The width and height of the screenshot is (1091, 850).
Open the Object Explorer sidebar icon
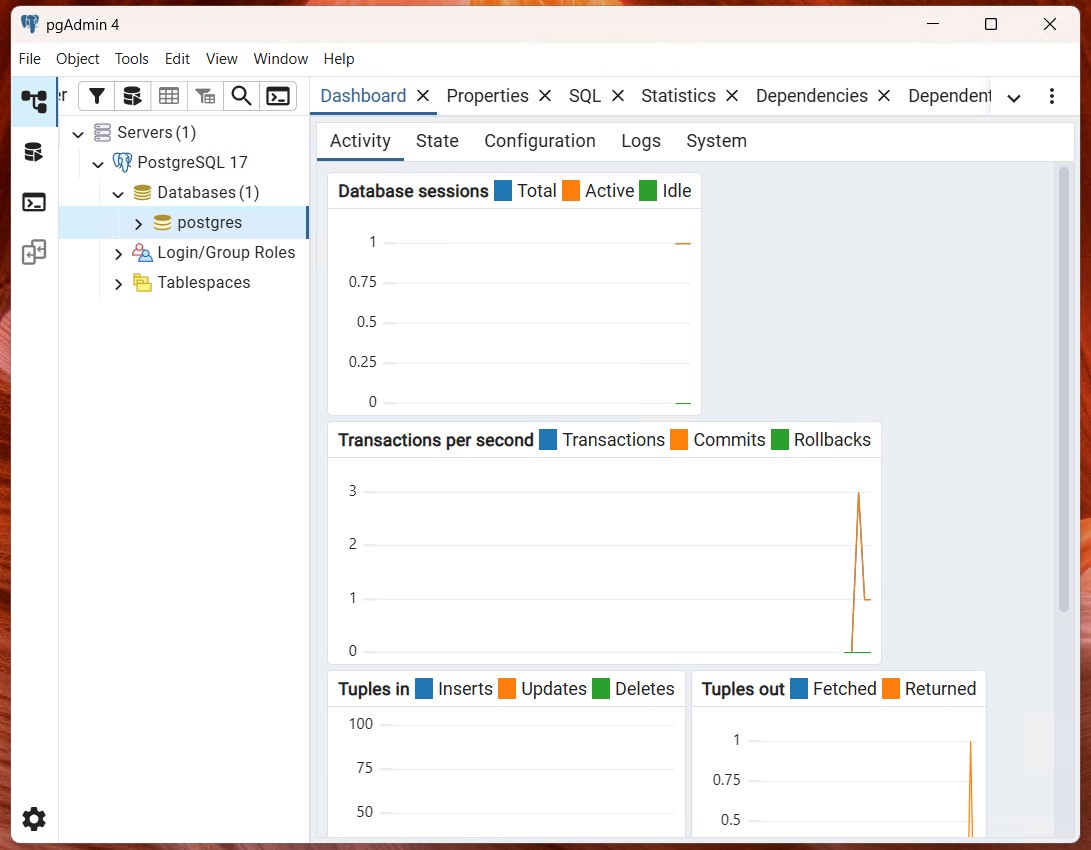33,102
